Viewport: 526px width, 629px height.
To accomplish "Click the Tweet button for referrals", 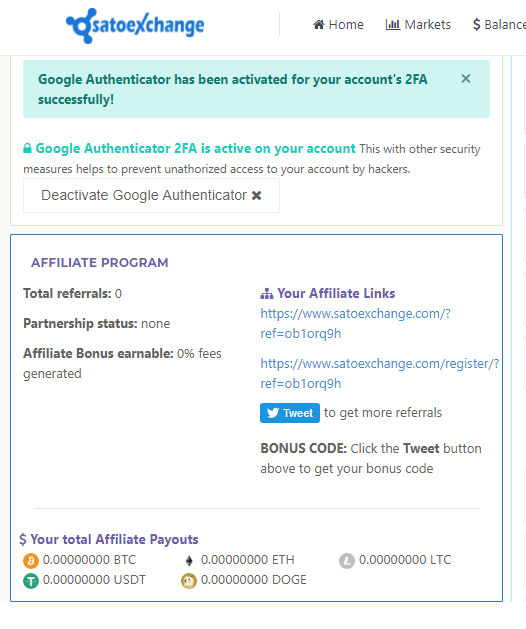I will (x=290, y=413).
